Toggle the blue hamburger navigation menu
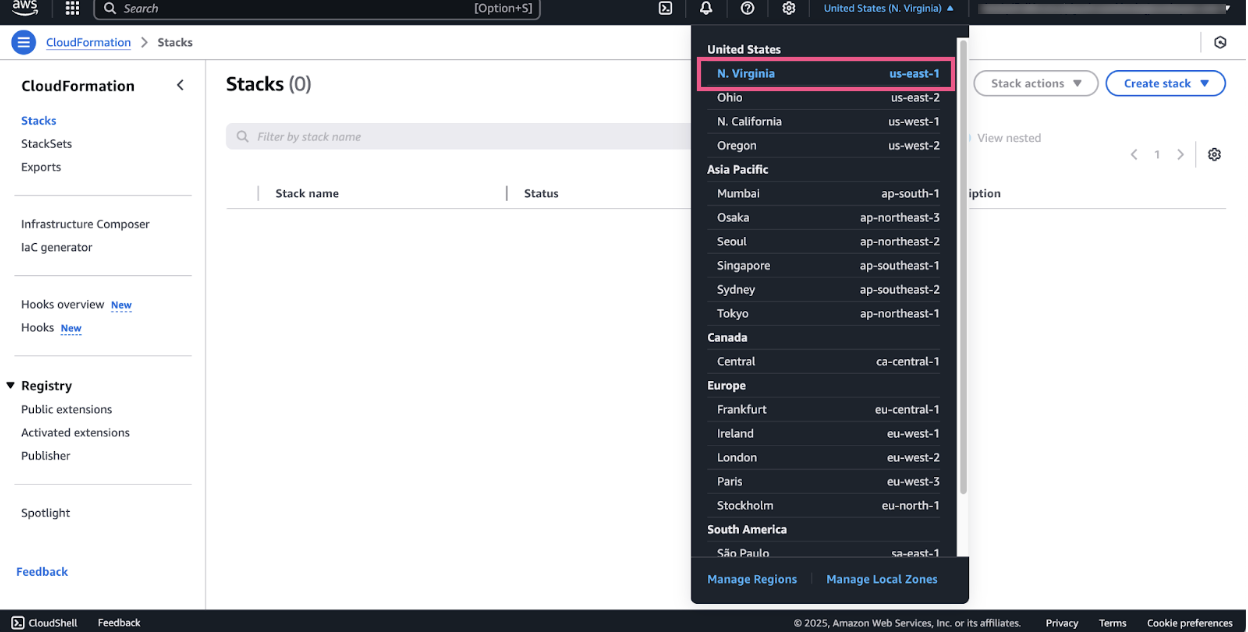1248x632 pixels. [x=23, y=42]
